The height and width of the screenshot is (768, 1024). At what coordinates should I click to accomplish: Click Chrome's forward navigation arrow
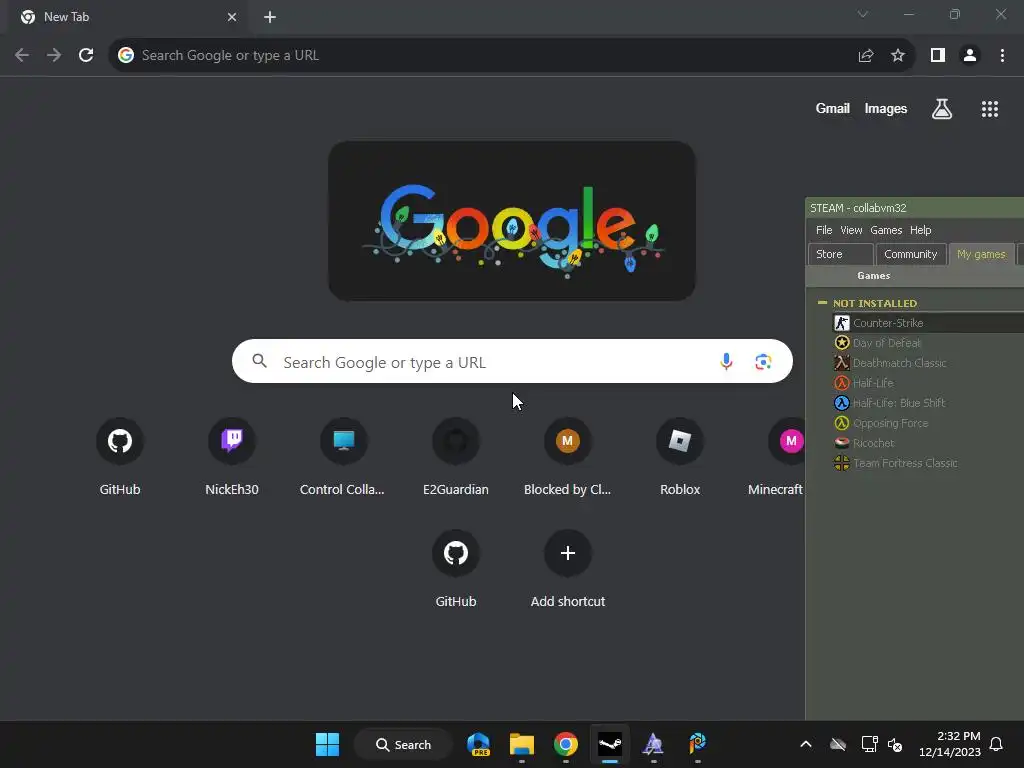(54, 56)
